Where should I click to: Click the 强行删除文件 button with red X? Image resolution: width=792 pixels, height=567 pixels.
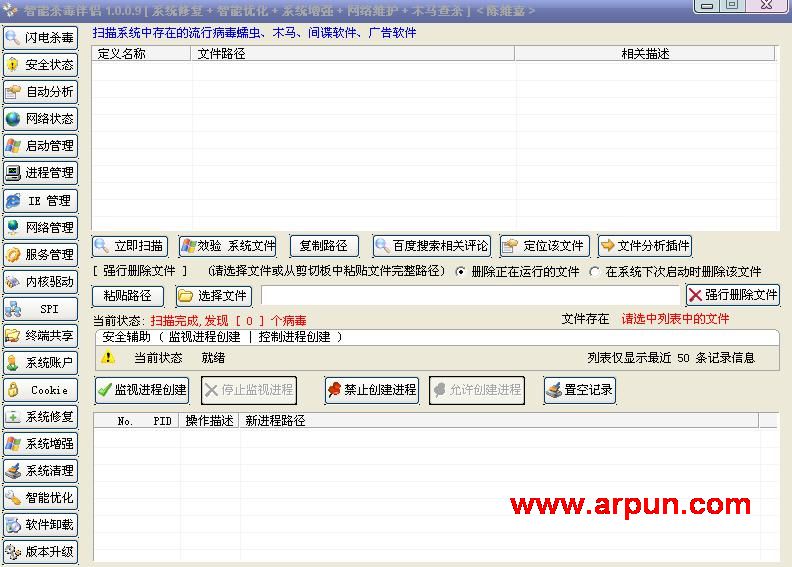coord(732,295)
